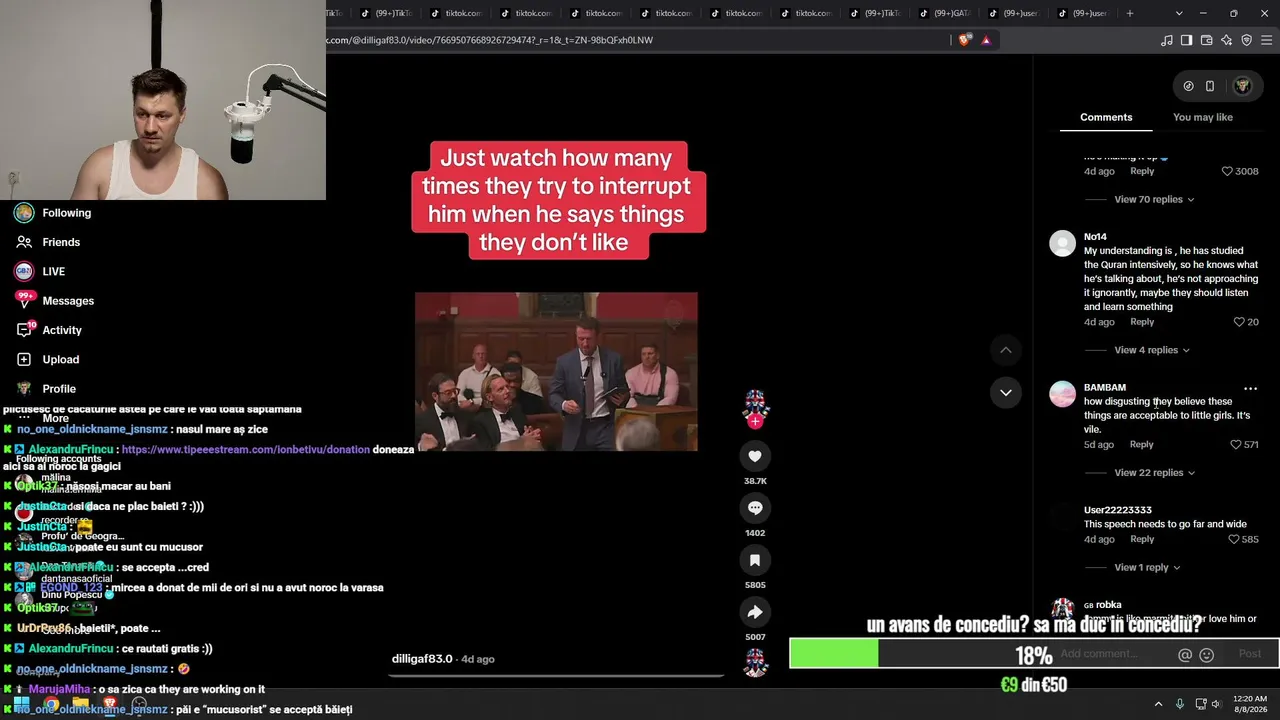Seek on the video progress bar
Viewport: 1280px width, 720px height.
tap(556, 675)
